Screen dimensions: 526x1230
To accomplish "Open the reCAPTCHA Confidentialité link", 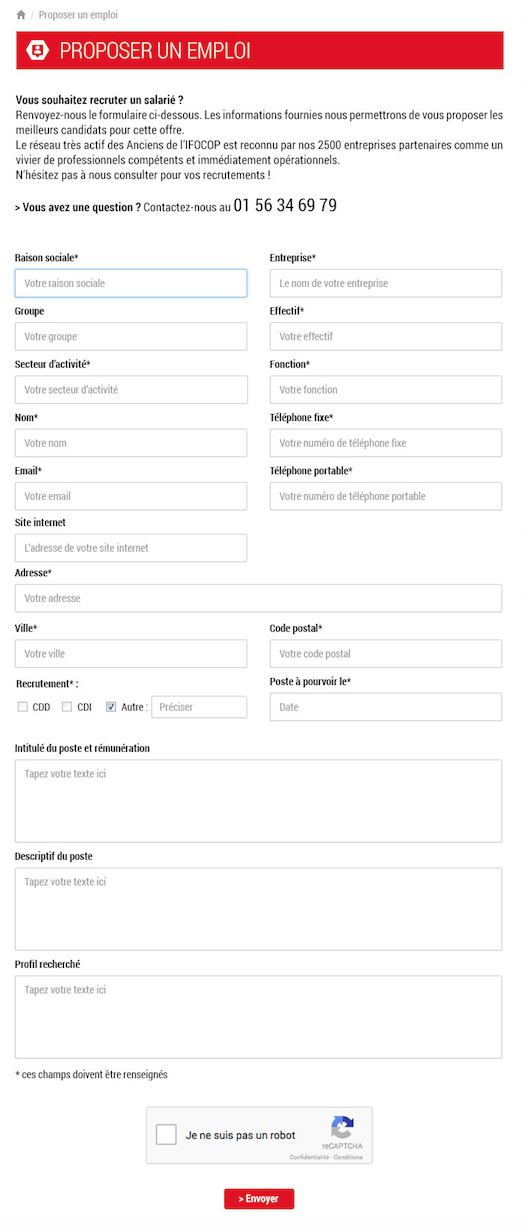I will click(x=310, y=1157).
